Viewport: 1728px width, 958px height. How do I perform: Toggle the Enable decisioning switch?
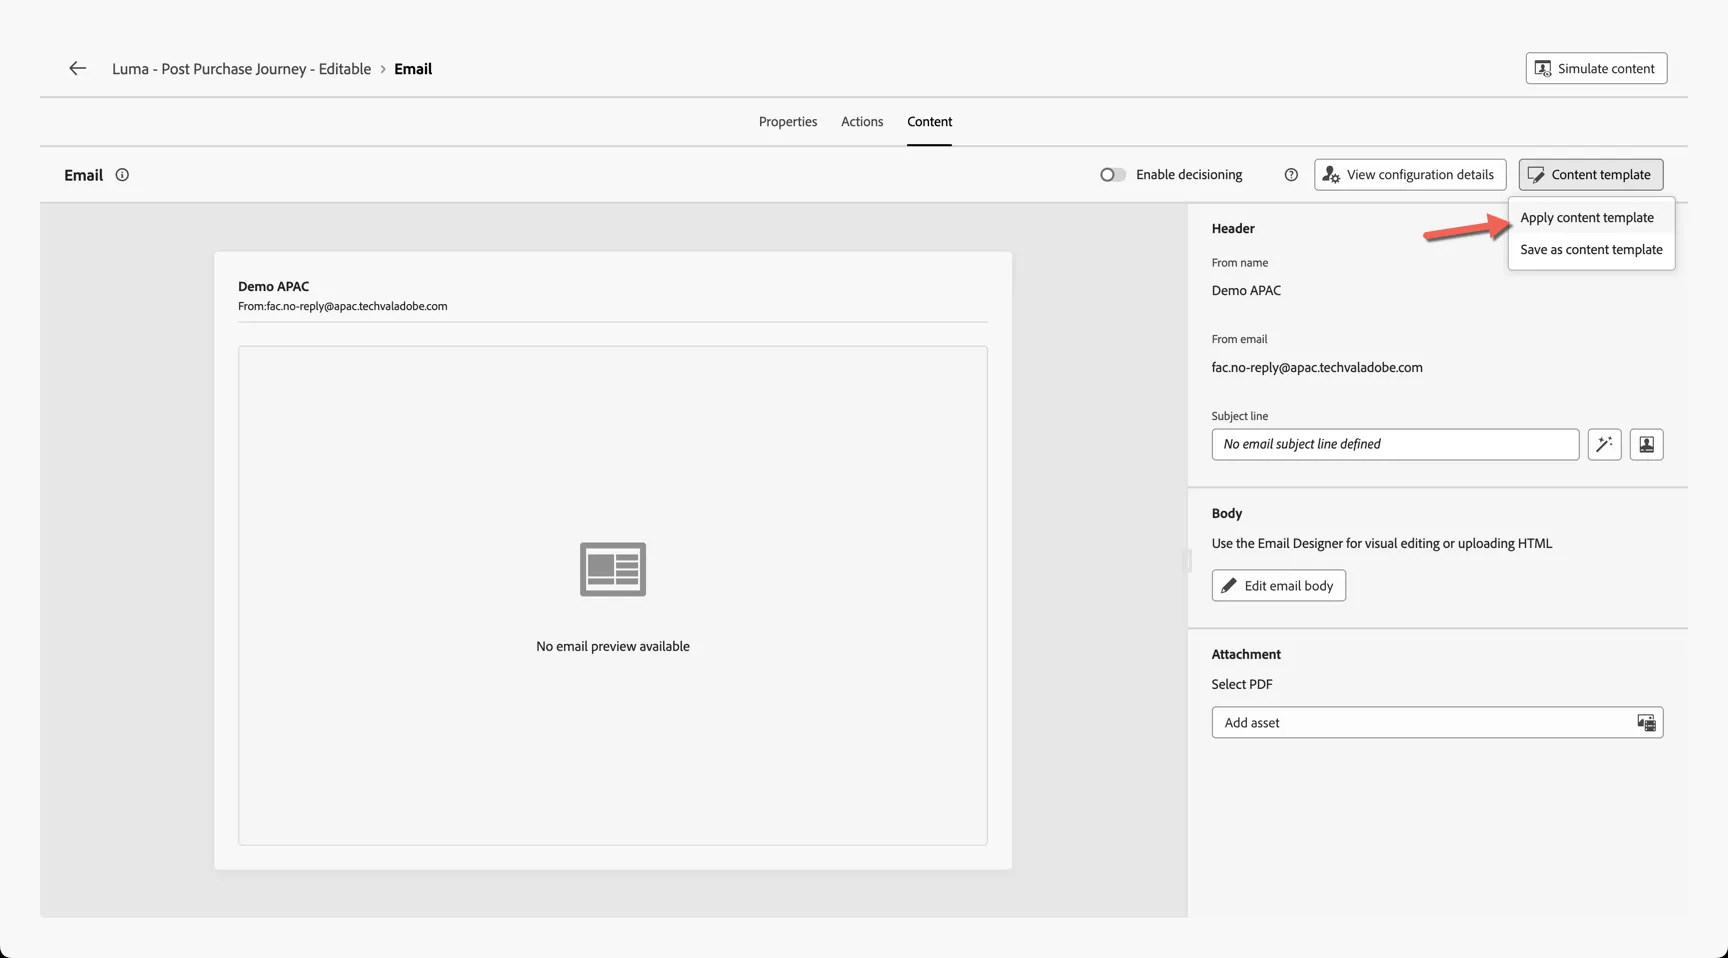pyautogui.click(x=1112, y=175)
